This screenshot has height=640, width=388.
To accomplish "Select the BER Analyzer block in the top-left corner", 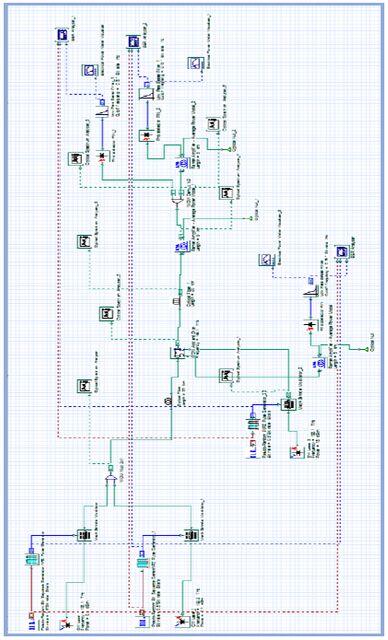I will coord(62,36).
